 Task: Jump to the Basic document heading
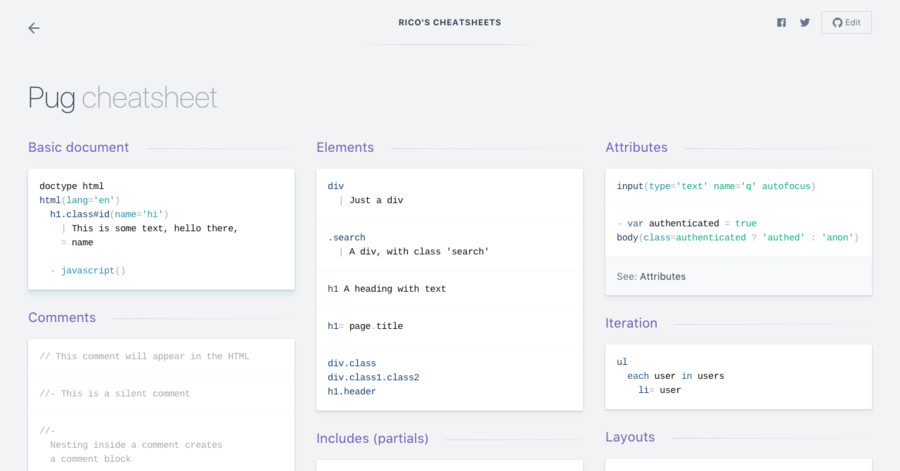point(78,147)
